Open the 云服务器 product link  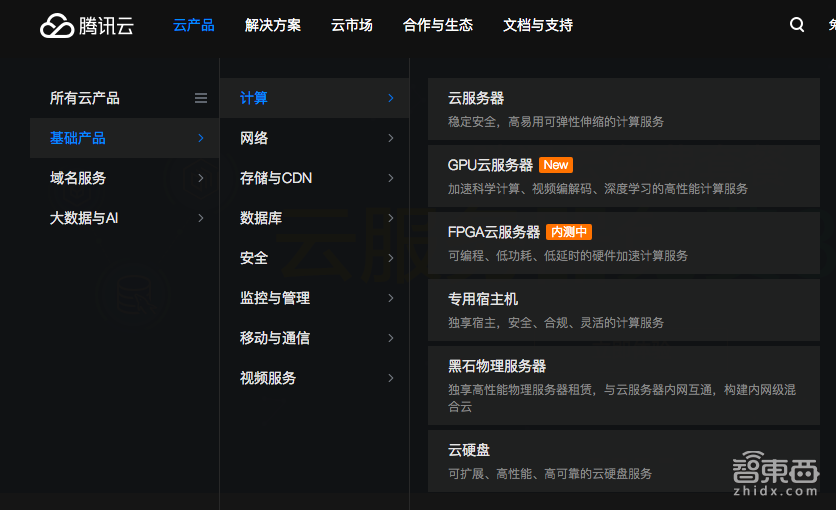pos(476,98)
